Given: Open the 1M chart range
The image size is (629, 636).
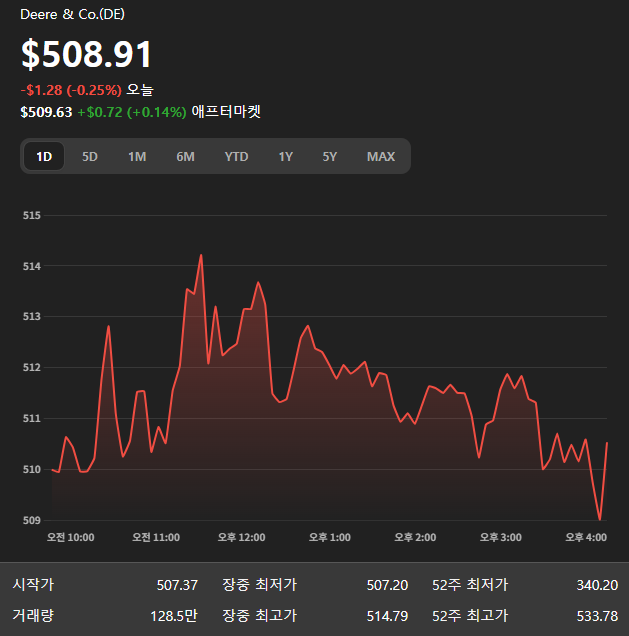Looking at the screenshot, I should (137, 156).
